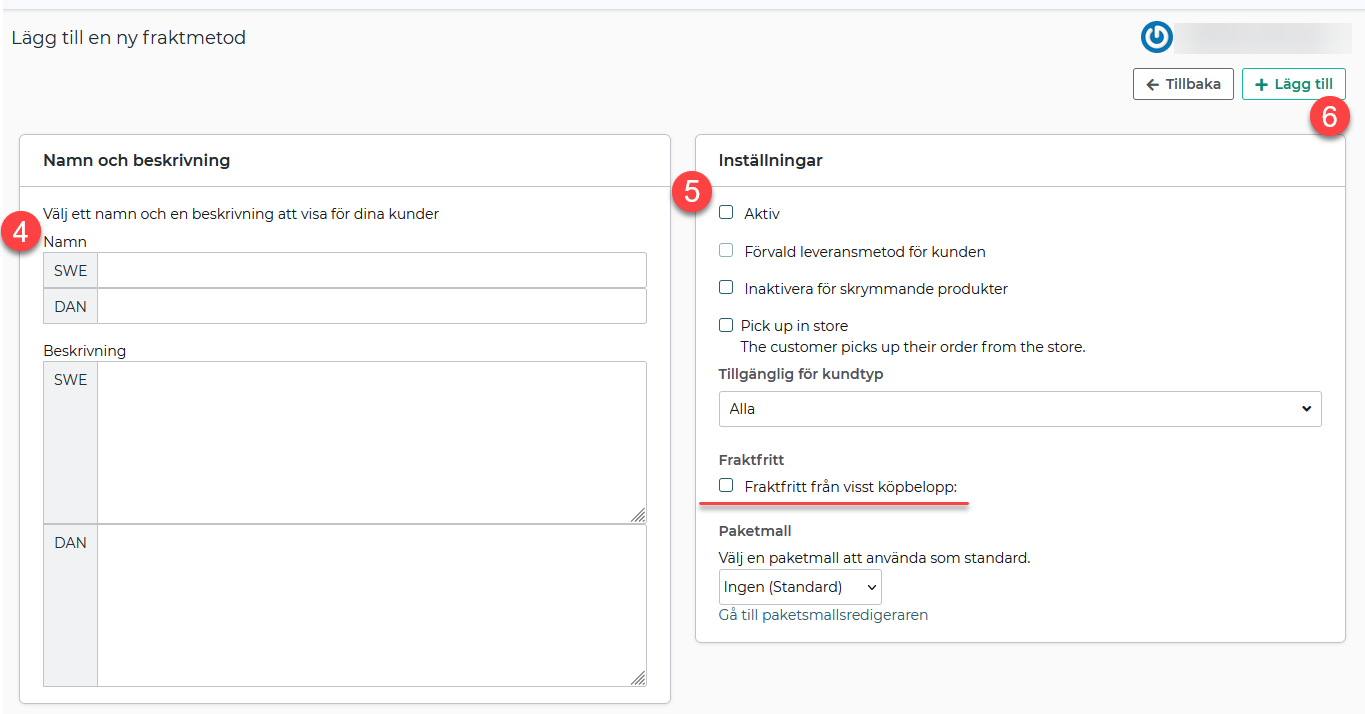The image size is (1365, 714).
Task: Expand the Paketmall Ingen (Standard) dropdown
Action: [800, 587]
